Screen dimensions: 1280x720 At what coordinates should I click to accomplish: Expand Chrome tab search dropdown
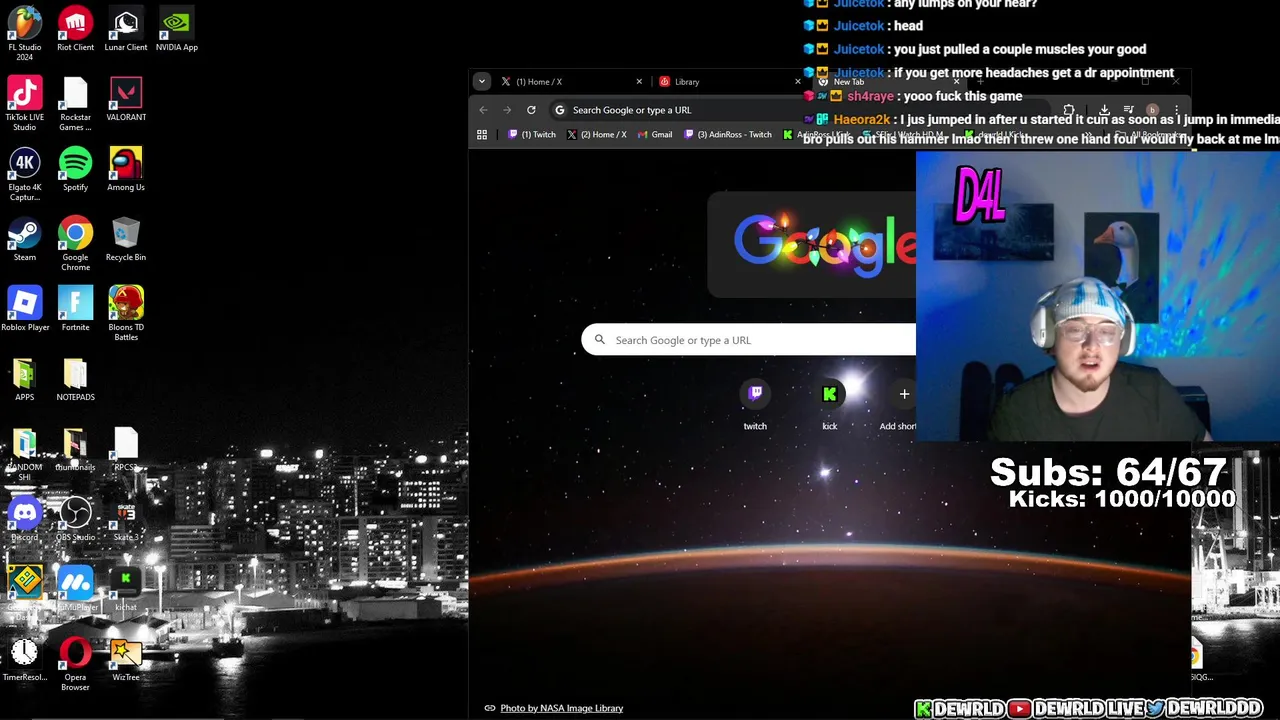482,82
